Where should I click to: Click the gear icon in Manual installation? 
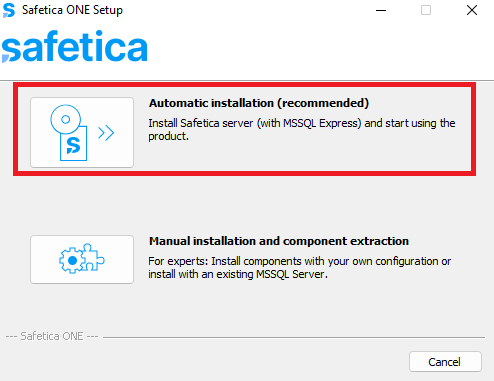[x=71, y=260]
